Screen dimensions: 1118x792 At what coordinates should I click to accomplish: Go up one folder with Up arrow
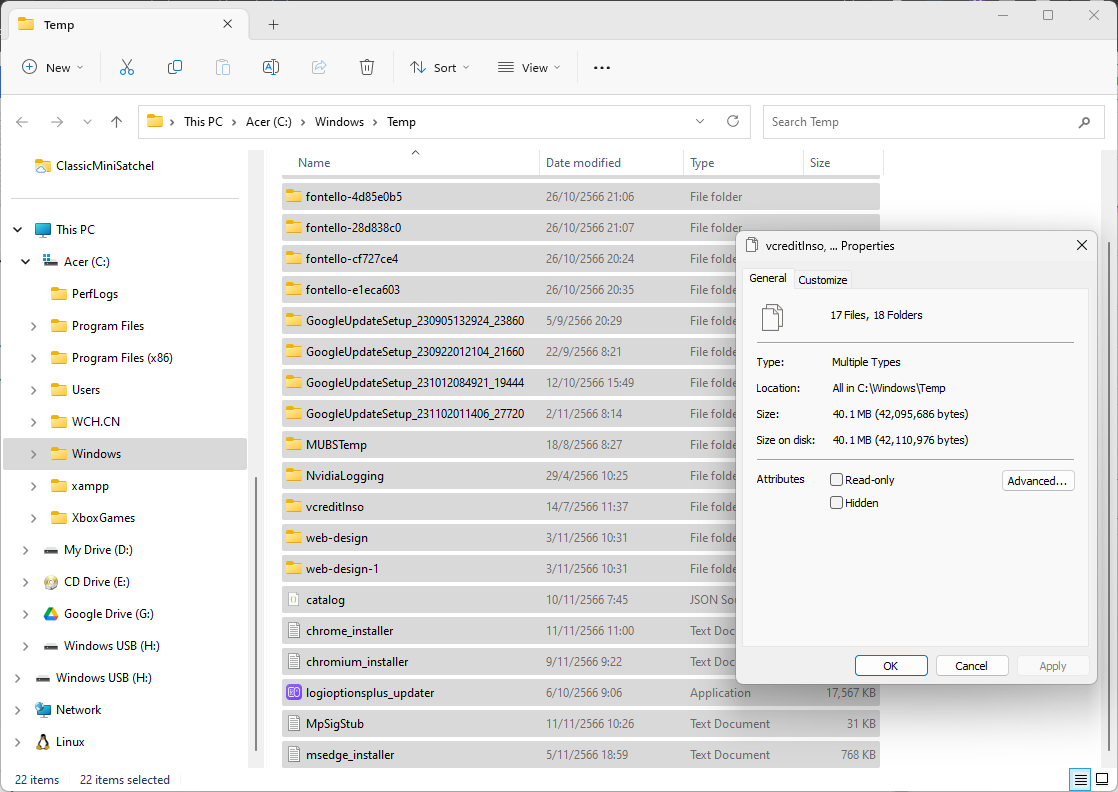coord(116,122)
